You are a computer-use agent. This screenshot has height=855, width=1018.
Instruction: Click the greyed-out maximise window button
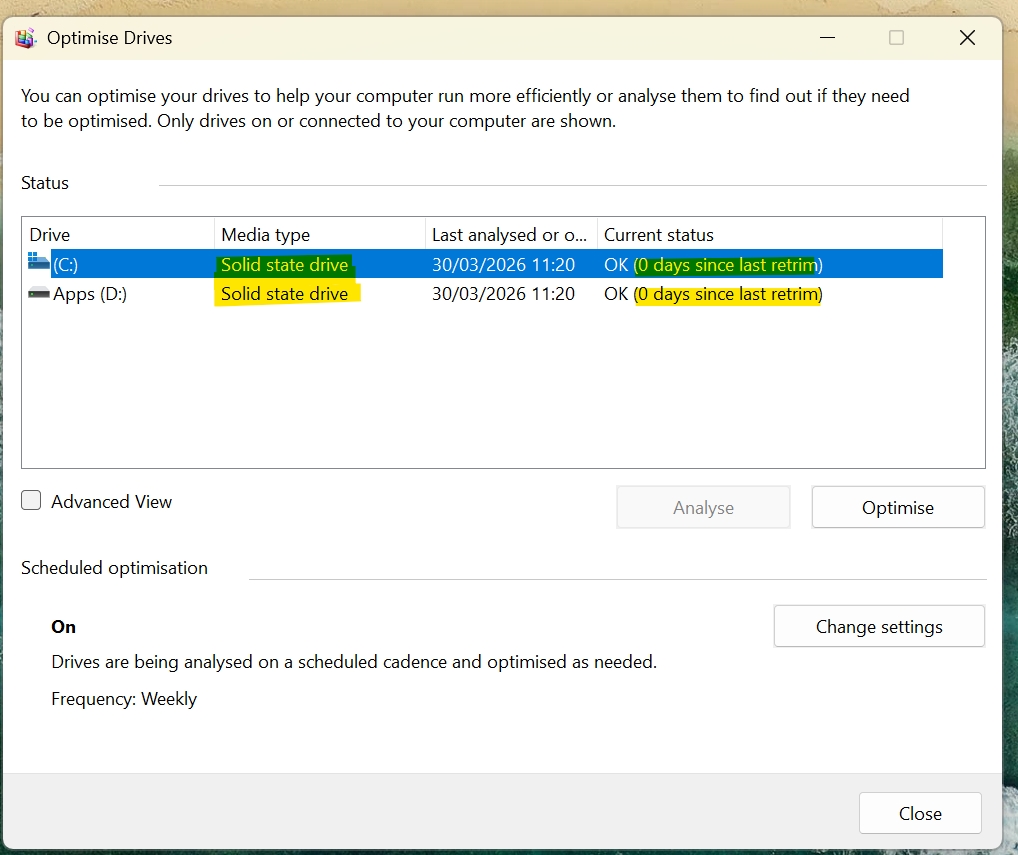click(x=896, y=38)
